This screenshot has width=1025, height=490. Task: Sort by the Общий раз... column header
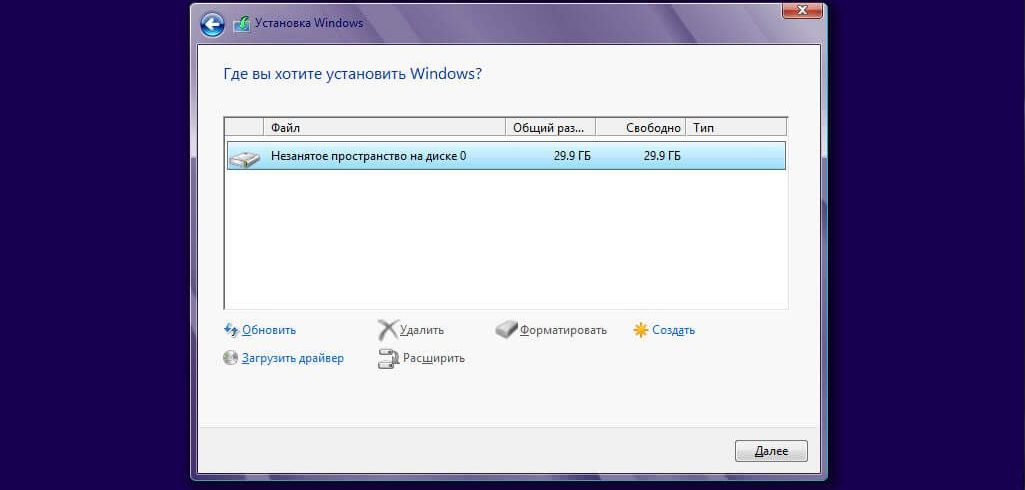(x=550, y=127)
